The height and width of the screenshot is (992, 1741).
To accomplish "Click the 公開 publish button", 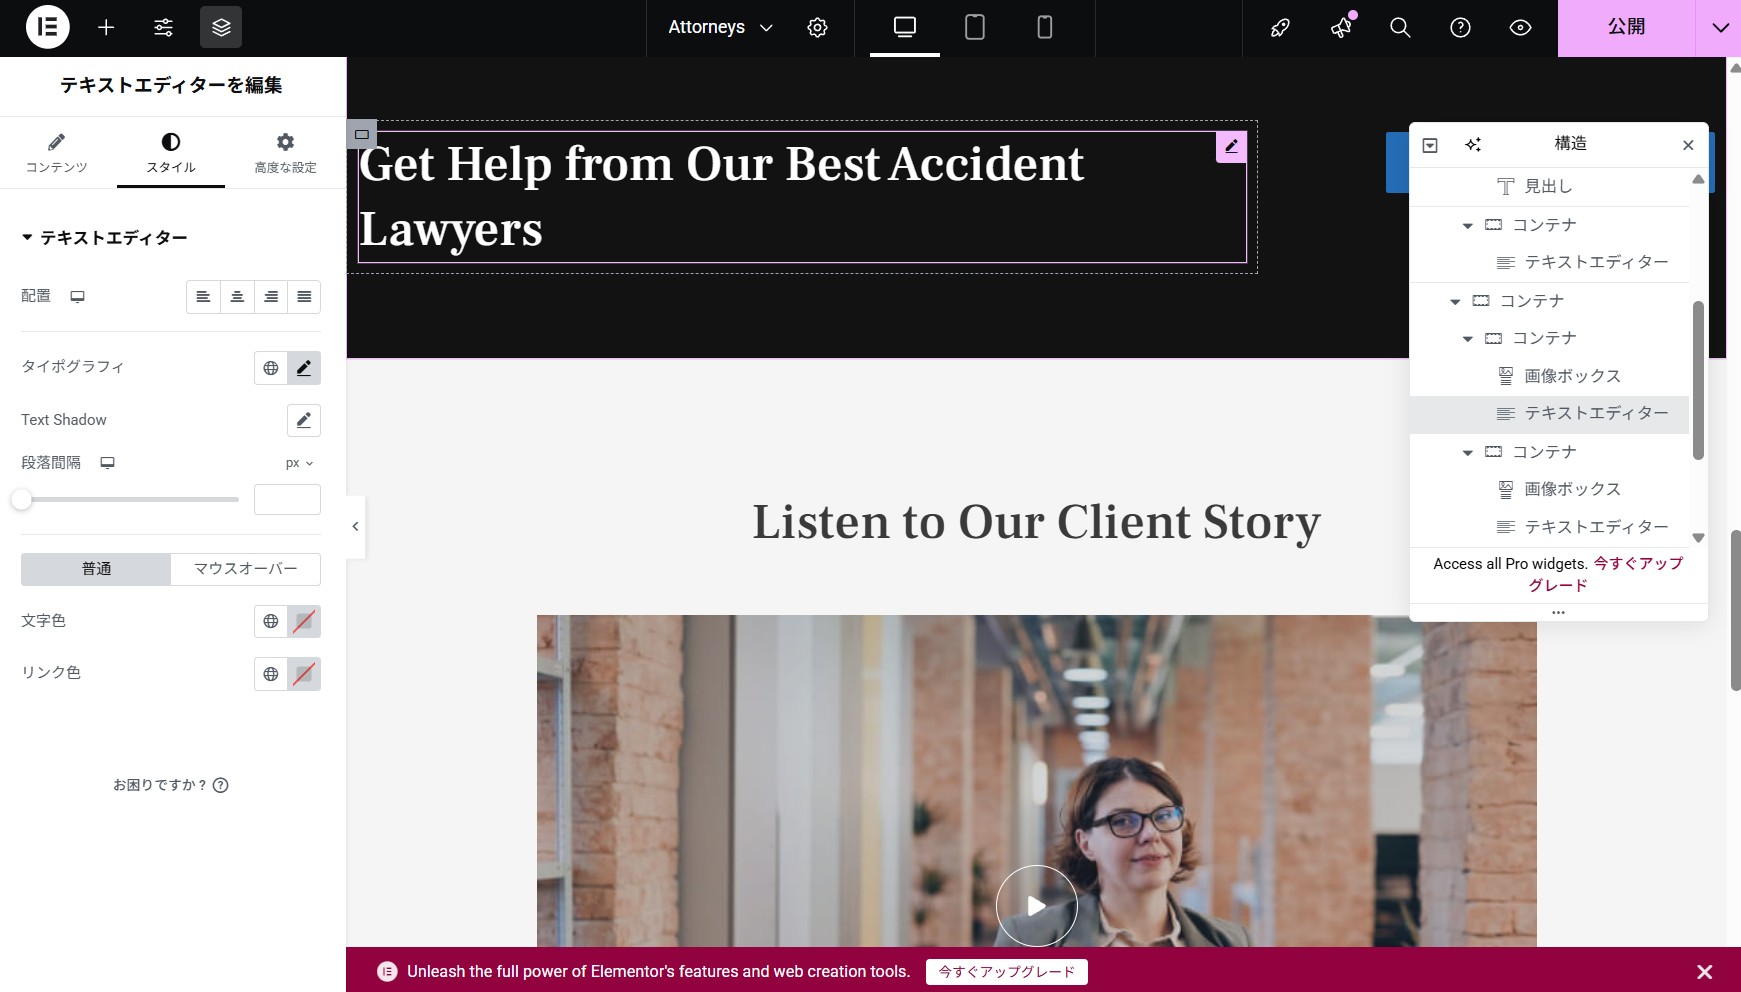I will (x=1626, y=28).
